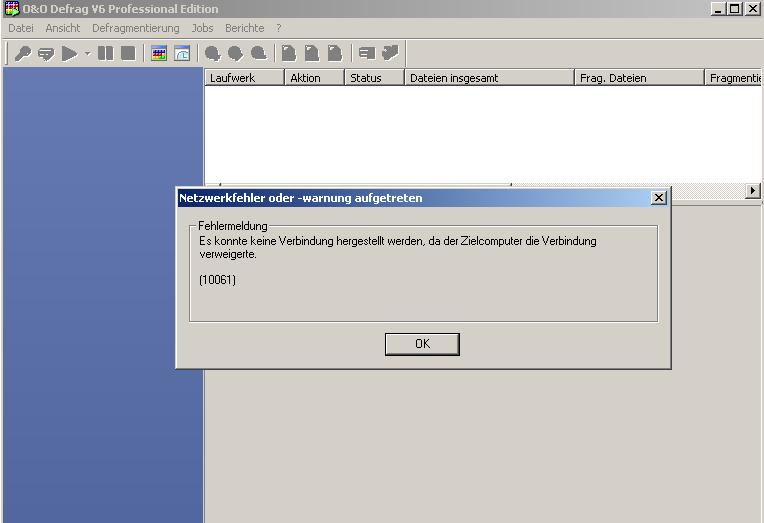The image size is (764, 523).
Task: Start defragmentation with the play button
Action: point(69,53)
